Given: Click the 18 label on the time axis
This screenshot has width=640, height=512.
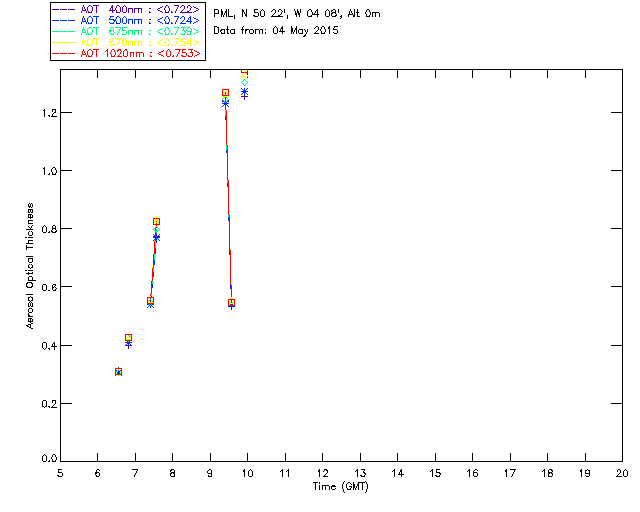Looking at the screenshot, I should coord(547,473).
